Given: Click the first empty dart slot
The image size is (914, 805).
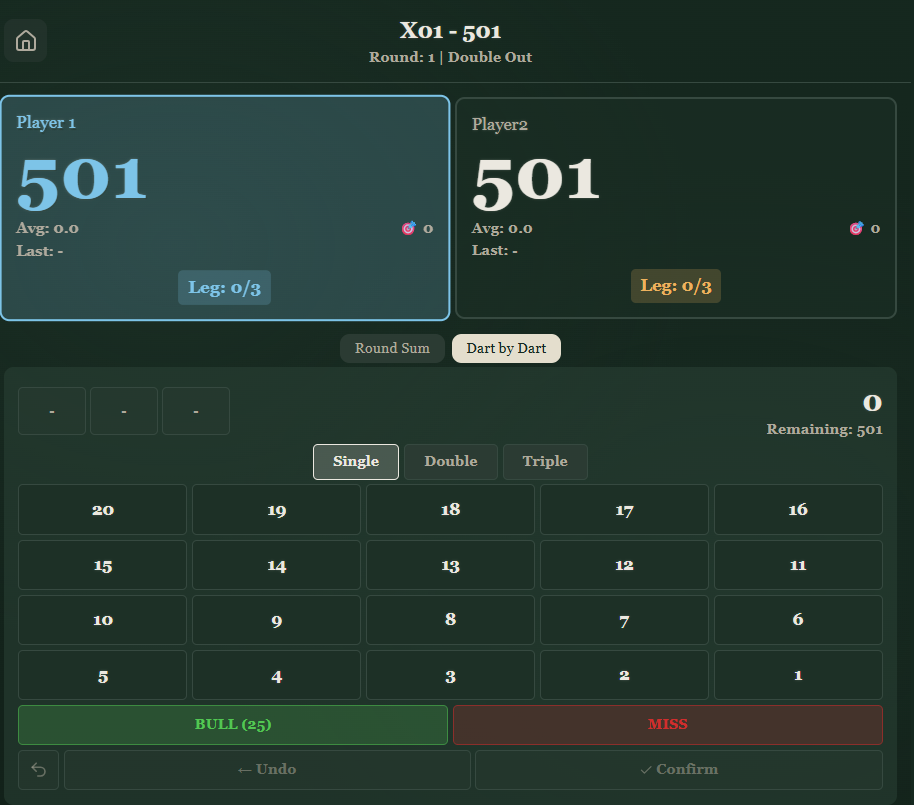Looking at the screenshot, I should (x=51, y=410).
